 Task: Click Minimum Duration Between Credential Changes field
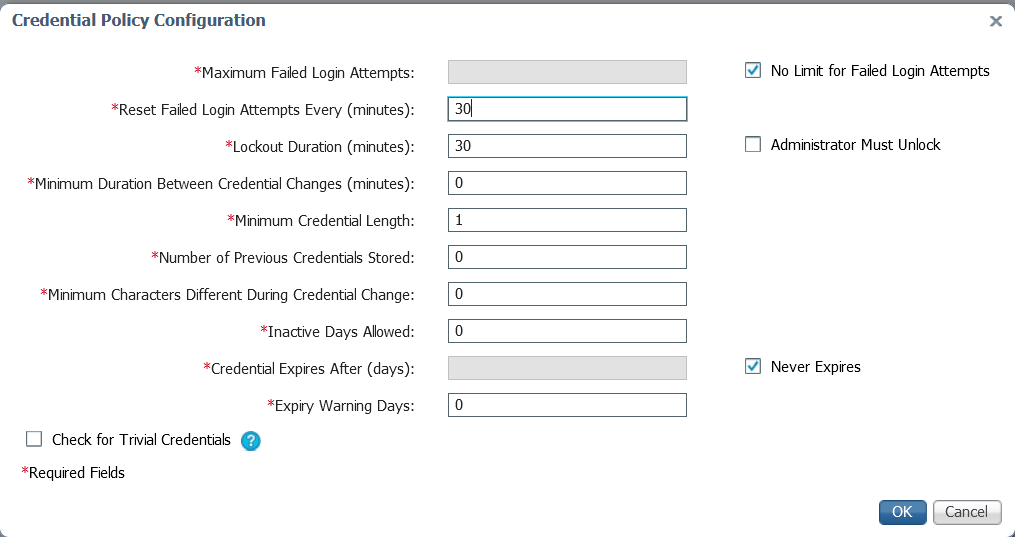[567, 183]
